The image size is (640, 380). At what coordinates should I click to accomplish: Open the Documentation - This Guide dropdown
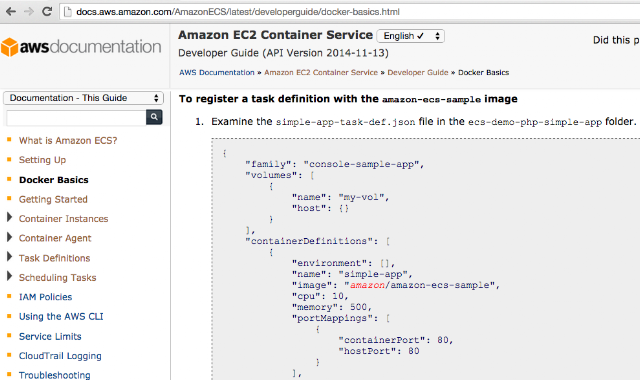[x=83, y=98]
